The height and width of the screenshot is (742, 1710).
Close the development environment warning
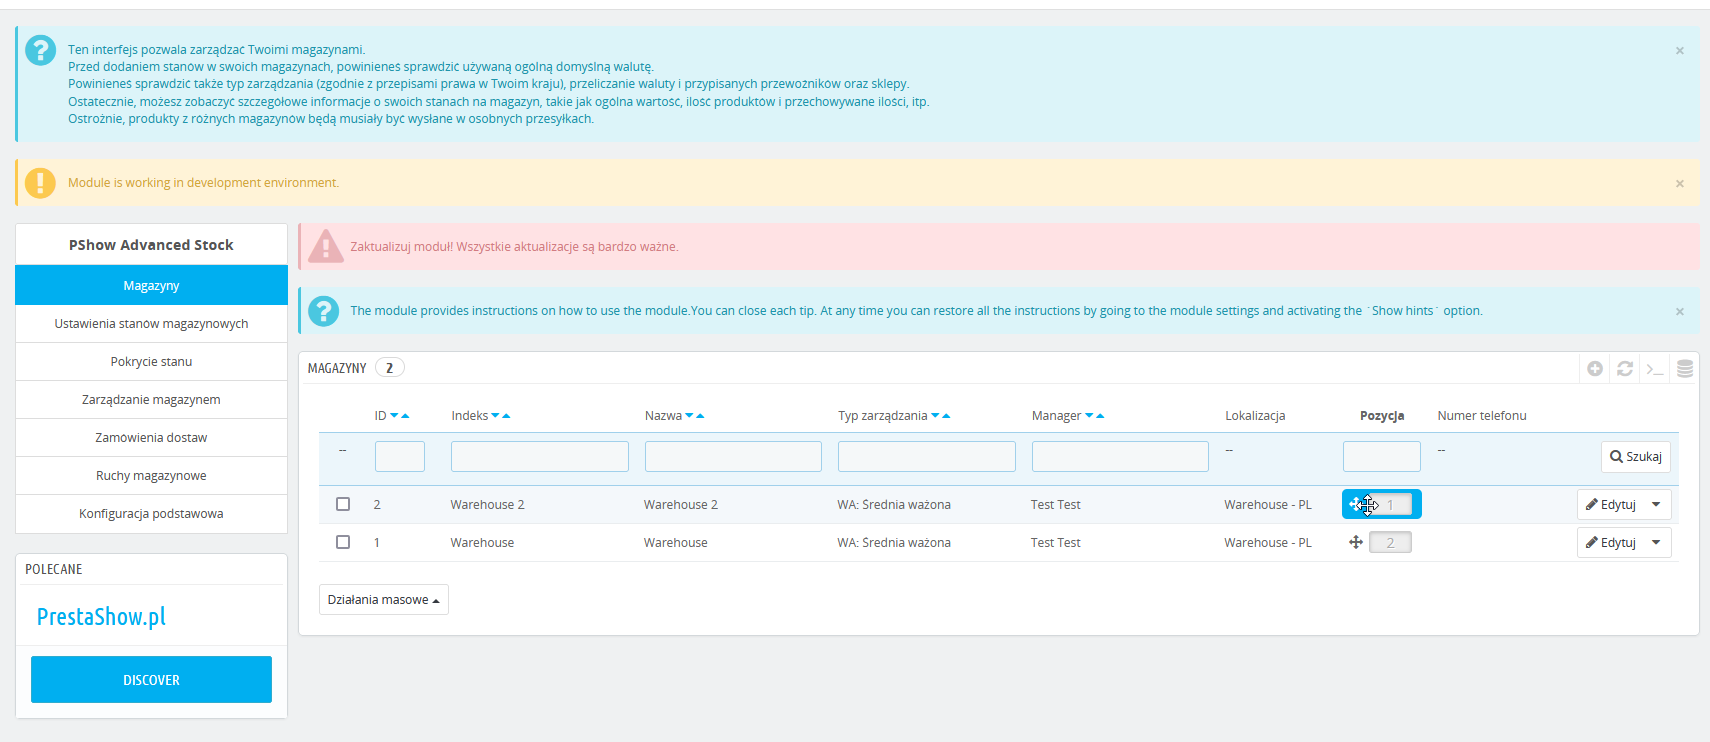click(1680, 183)
